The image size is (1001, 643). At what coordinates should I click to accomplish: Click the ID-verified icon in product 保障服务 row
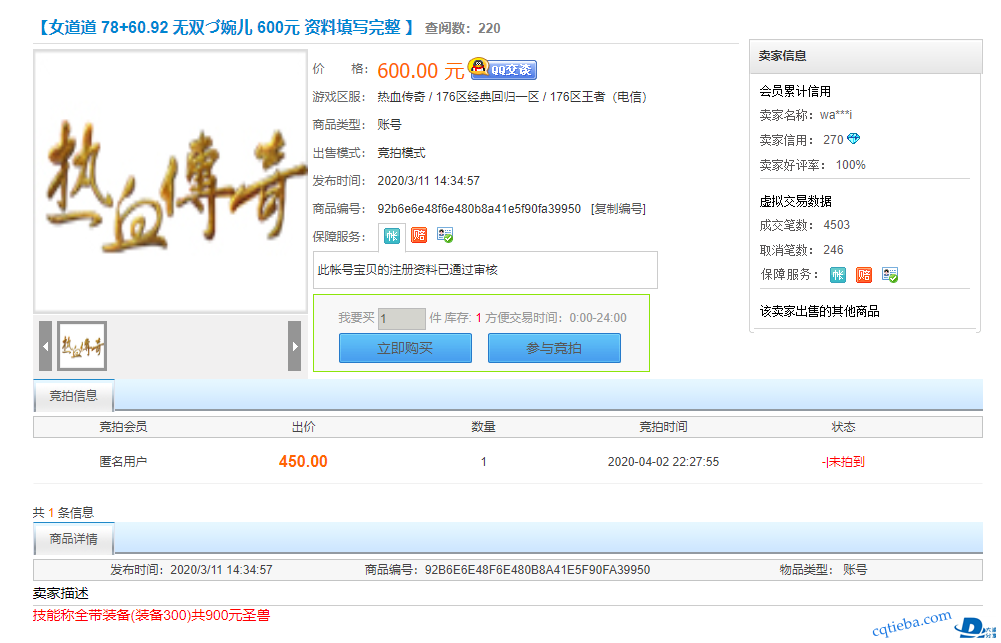click(x=445, y=235)
